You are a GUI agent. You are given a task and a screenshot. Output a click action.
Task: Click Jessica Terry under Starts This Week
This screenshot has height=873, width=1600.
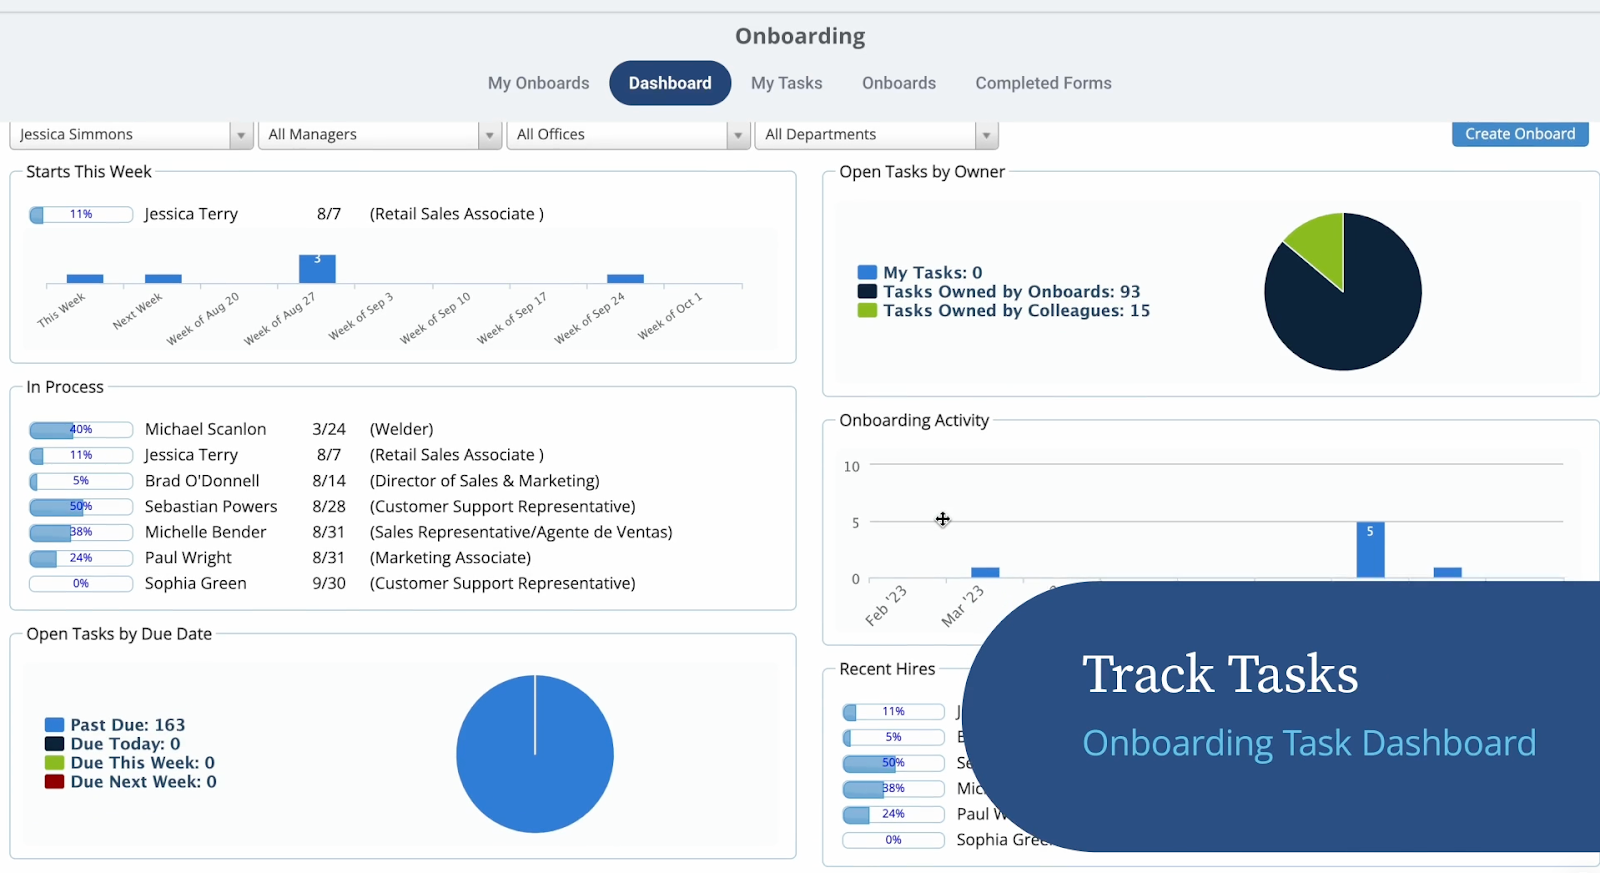pos(191,214)
